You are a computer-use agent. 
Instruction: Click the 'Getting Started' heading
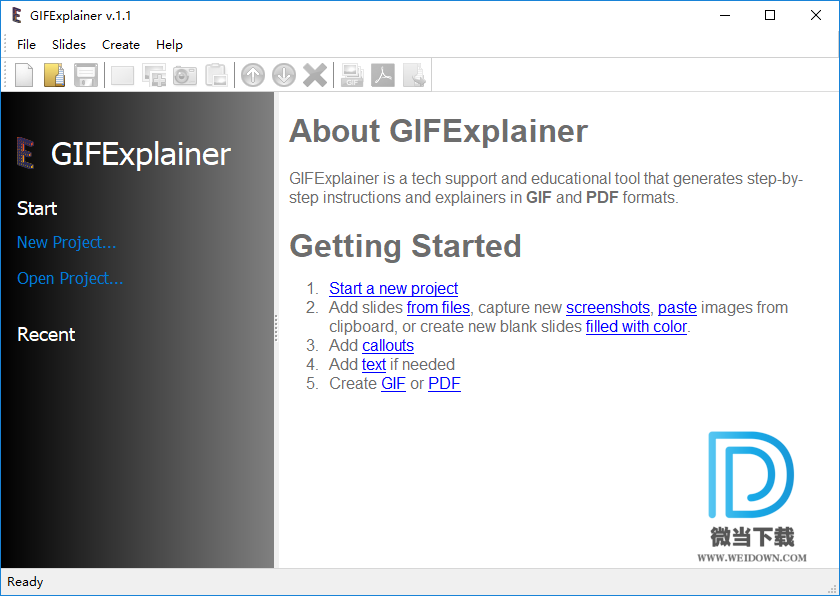[405, 246]
